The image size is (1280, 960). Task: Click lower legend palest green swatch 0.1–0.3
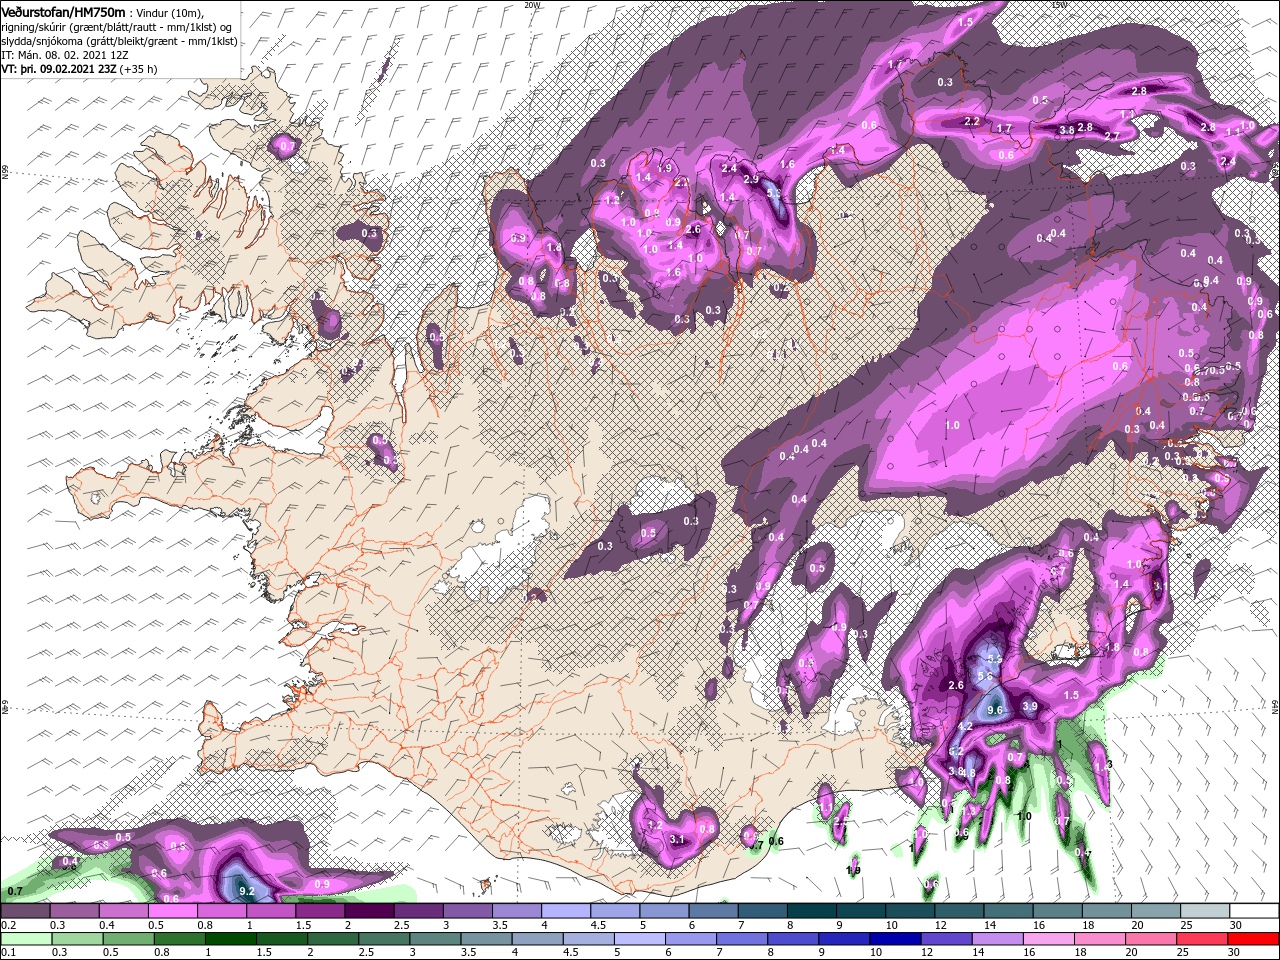tap(25, 938)
